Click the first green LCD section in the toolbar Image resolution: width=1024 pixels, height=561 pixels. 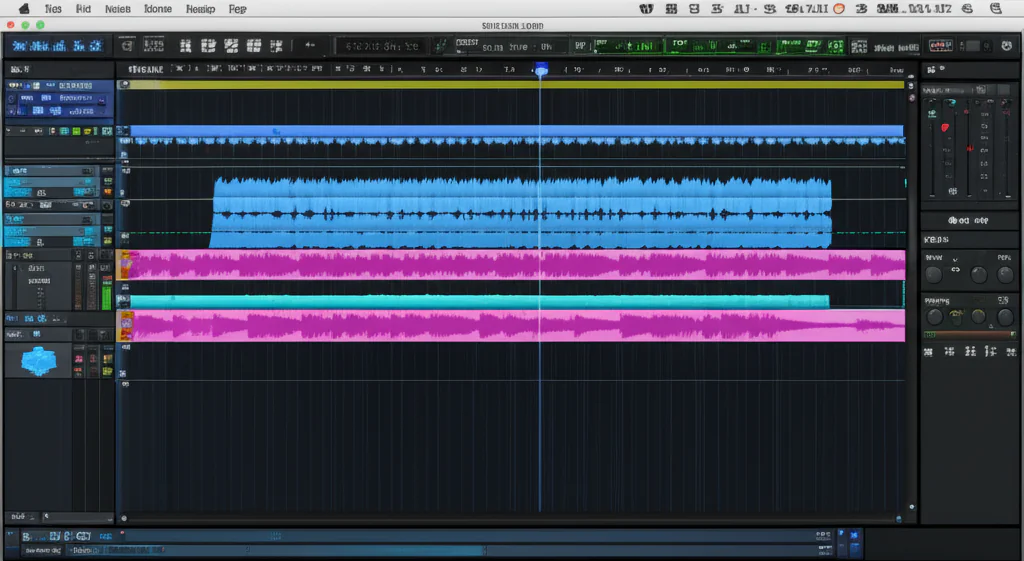[627, 46]
